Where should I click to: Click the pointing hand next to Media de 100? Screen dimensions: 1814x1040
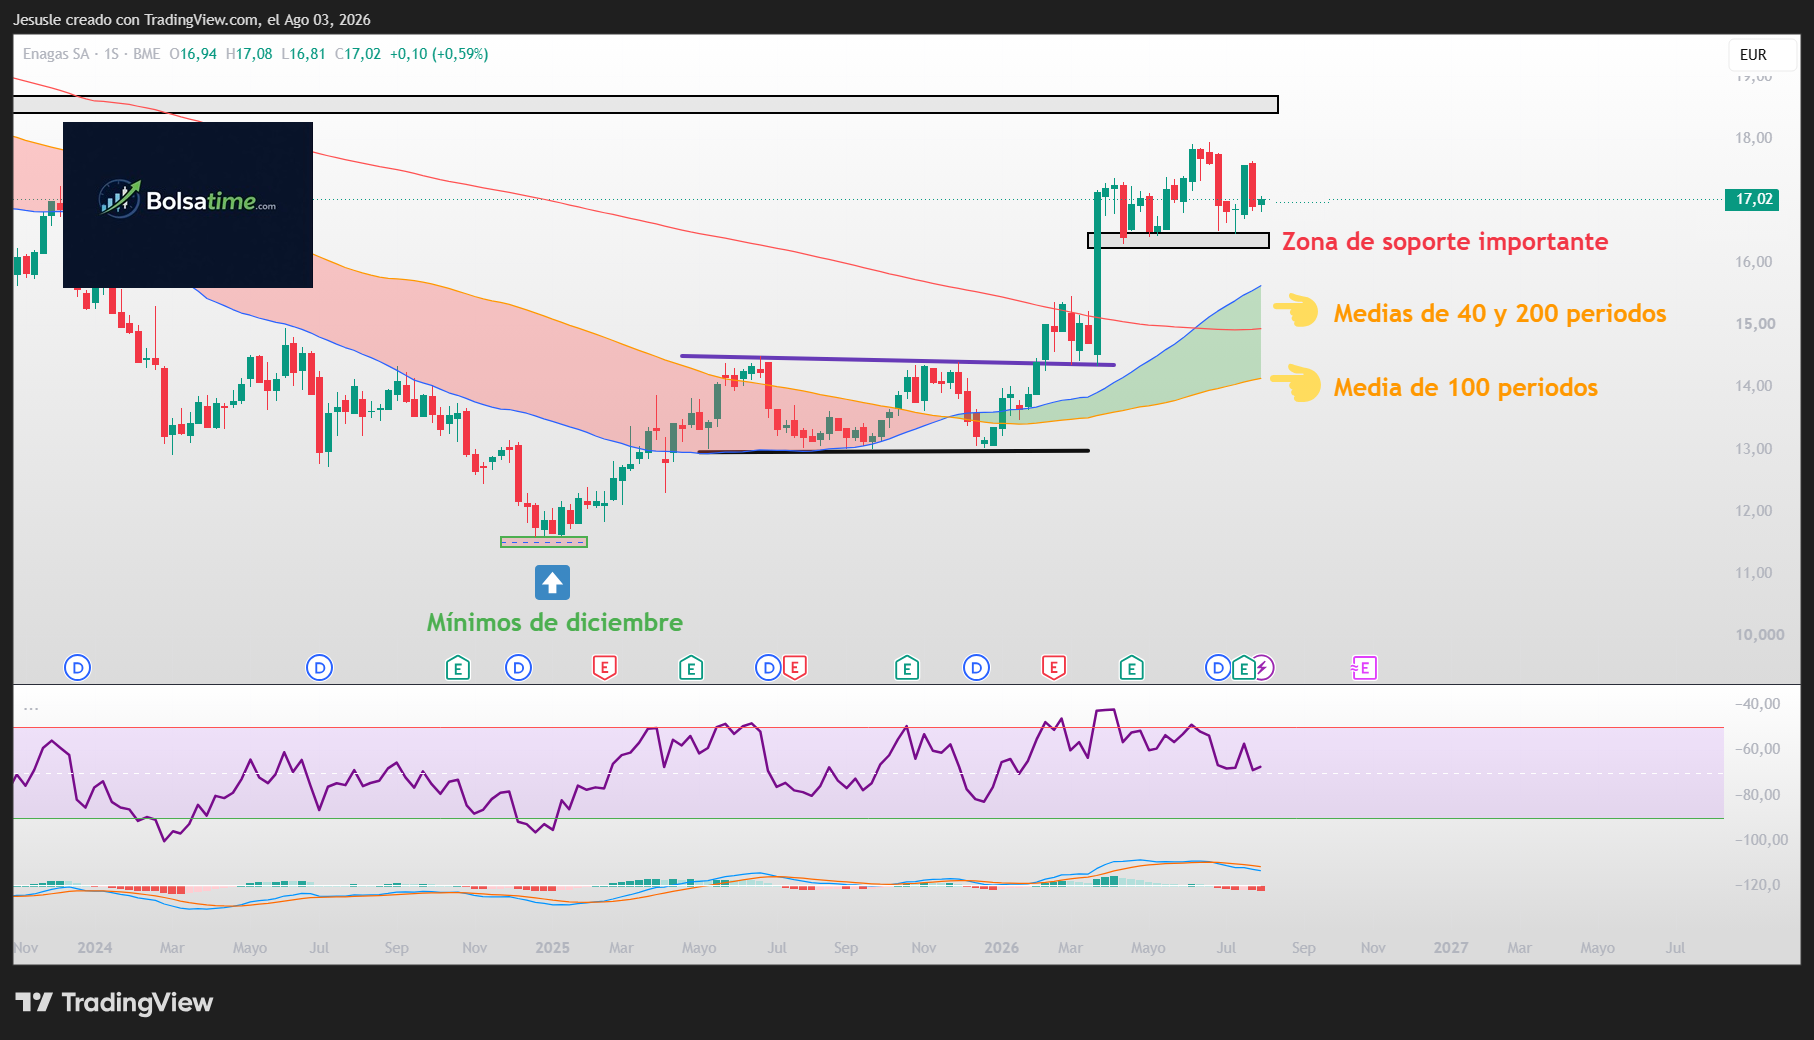[x=1297, y=384]
